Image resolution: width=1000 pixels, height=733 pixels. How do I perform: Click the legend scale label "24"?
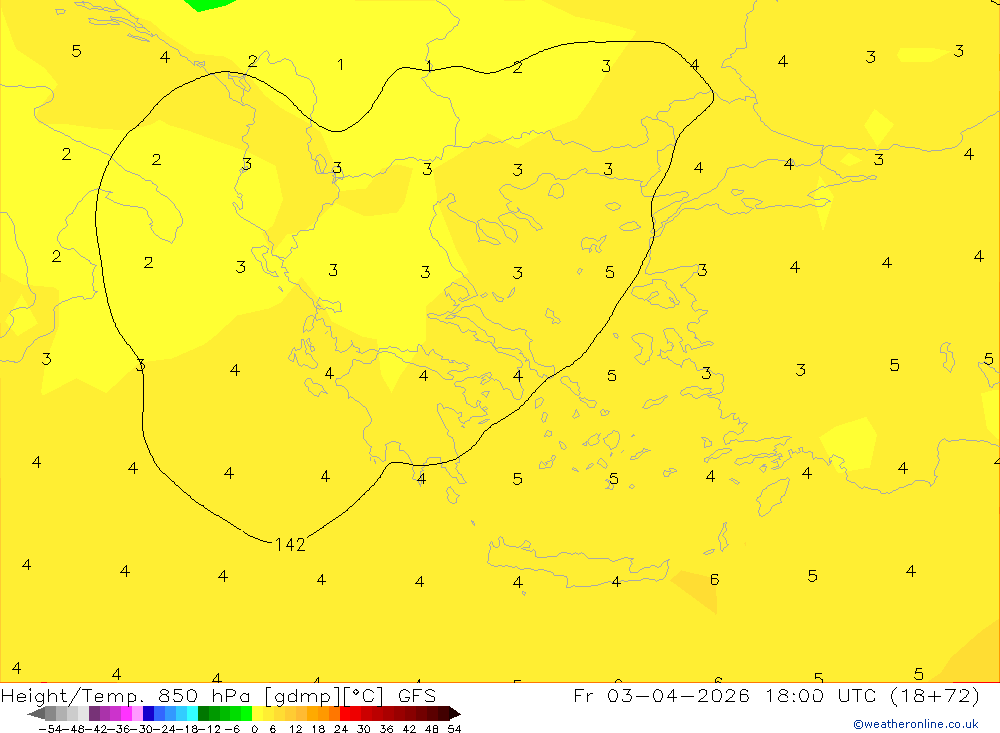[341, 729]
